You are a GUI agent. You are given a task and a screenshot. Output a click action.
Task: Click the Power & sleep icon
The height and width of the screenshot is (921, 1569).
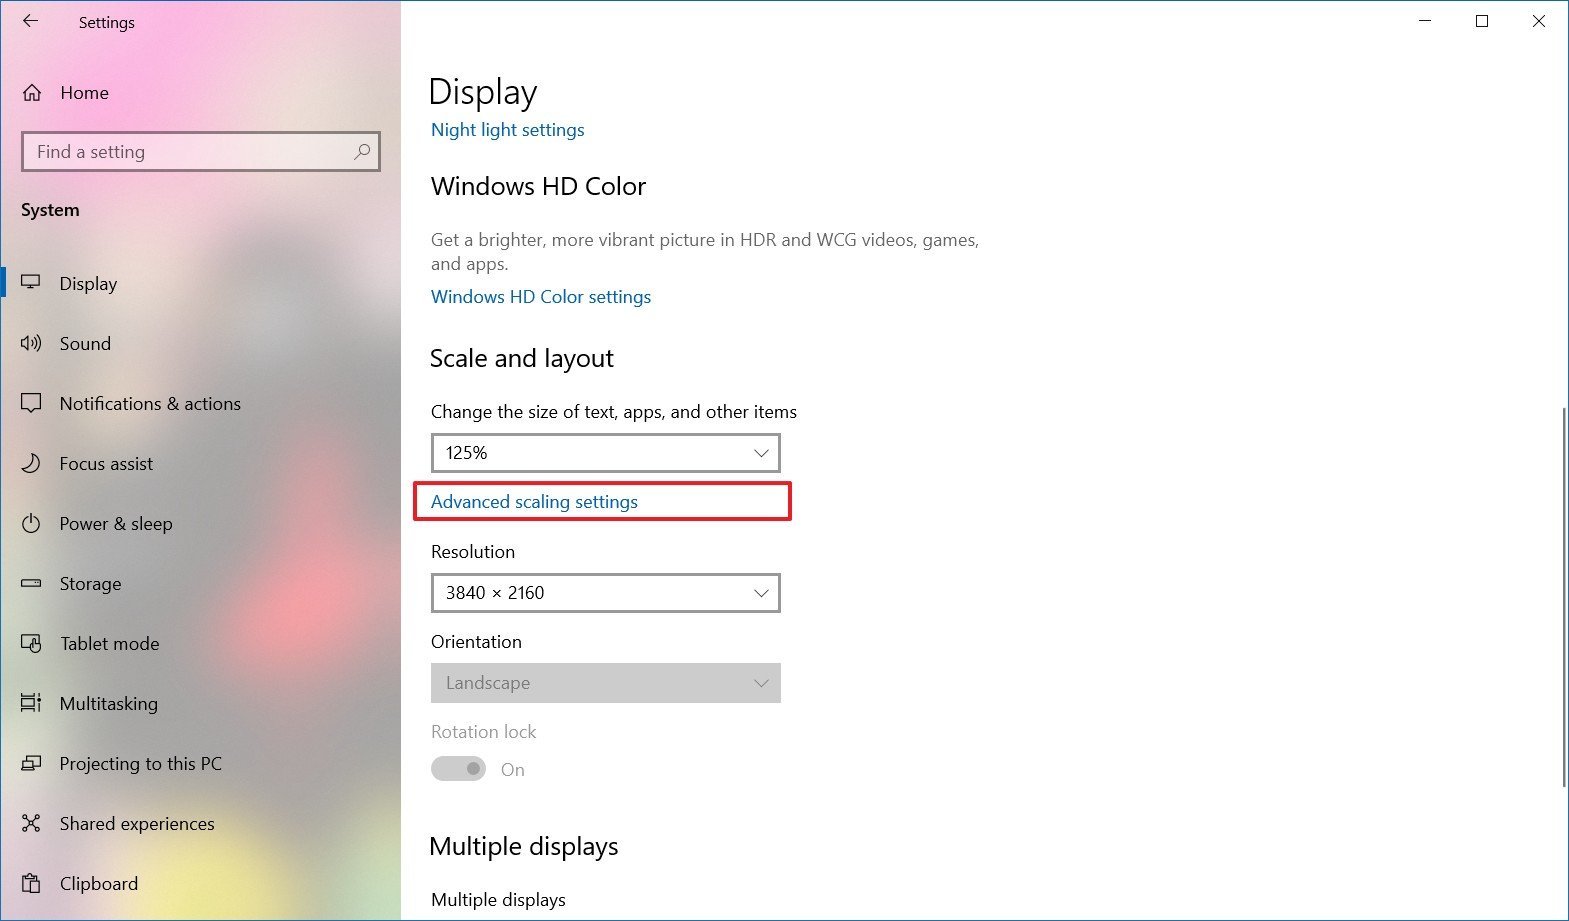tap(31, 523)
